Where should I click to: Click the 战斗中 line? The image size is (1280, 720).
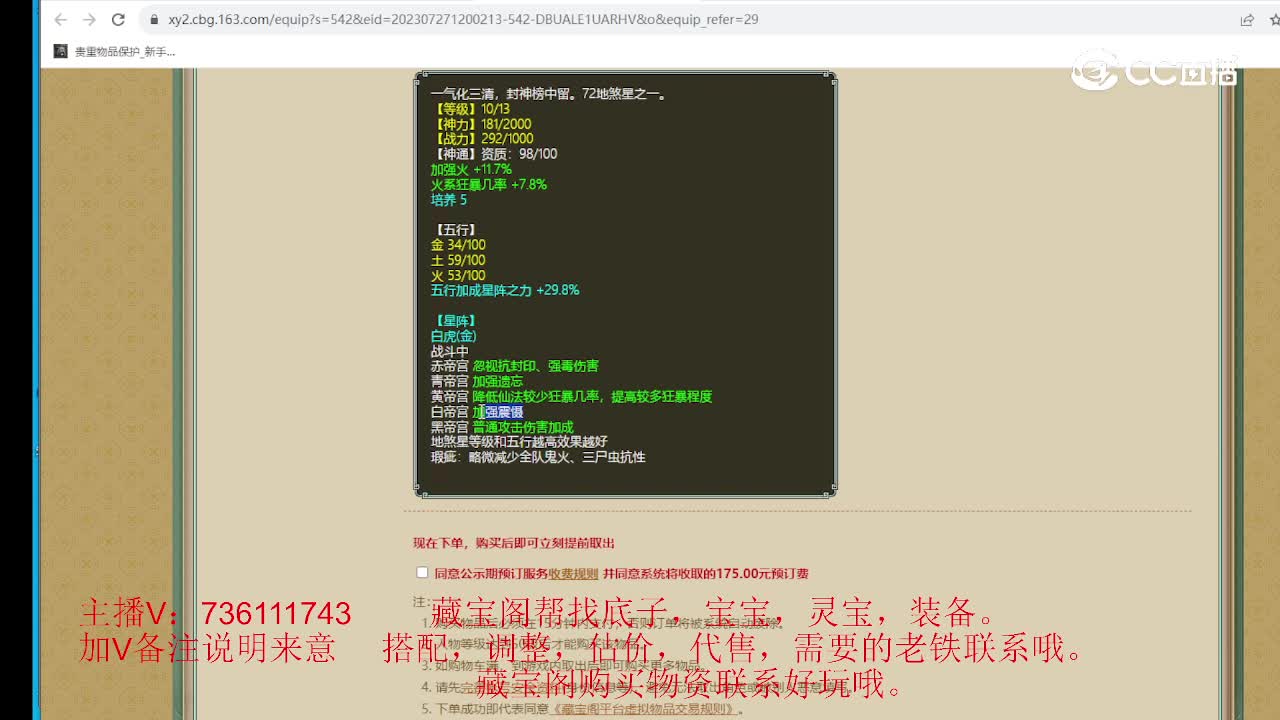tap(450, 351)
